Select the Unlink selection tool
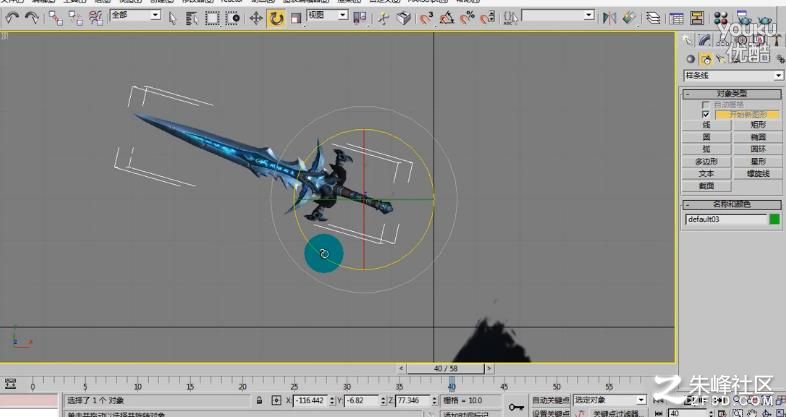Screen dimensions: 786x417 click(x=76, y=19)
